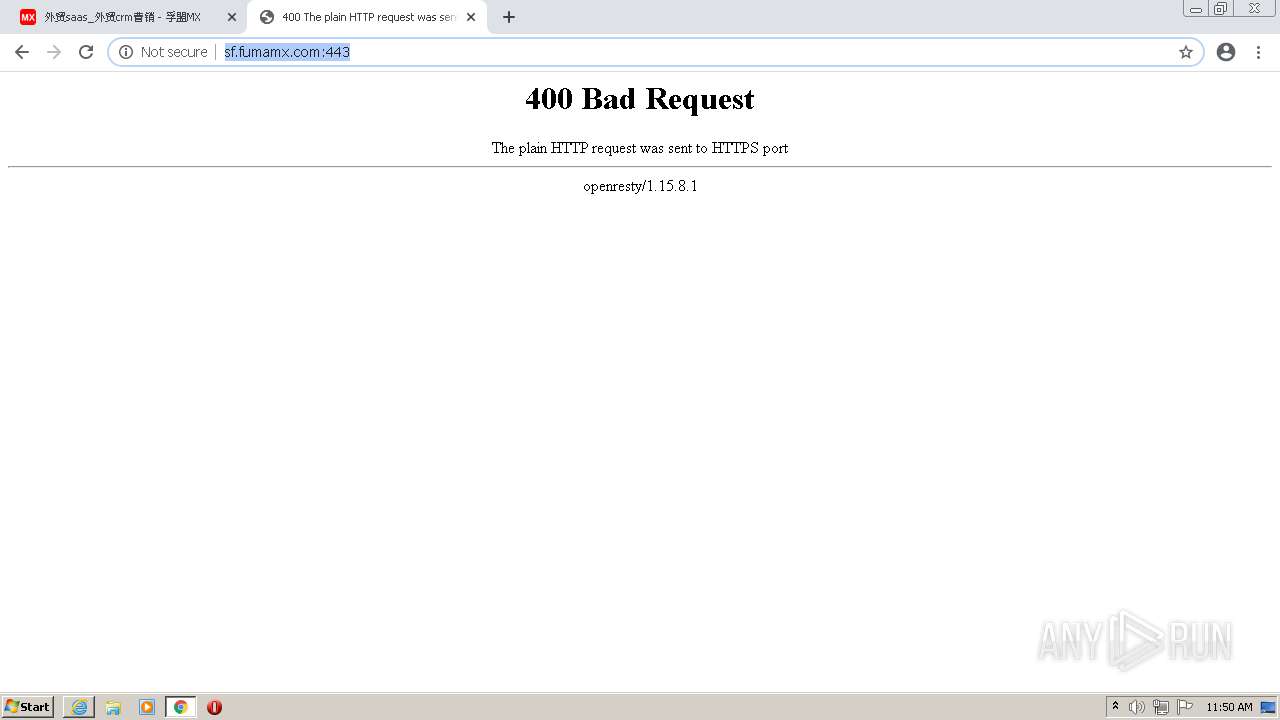Viewport: 1280px width, 720px height.
Task: Show hidden system tray icons
Action: pyautogui.click(x=1115, y=707)
